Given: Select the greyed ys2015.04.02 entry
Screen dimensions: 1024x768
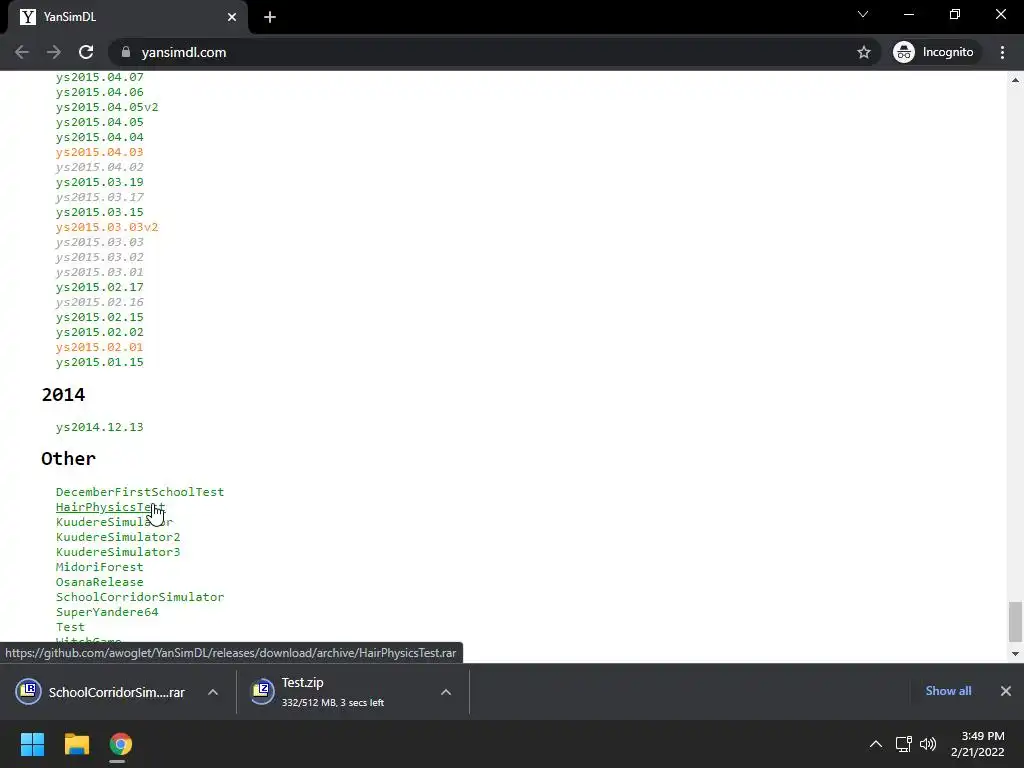Looking at the screenshot, I should (99, 167).
